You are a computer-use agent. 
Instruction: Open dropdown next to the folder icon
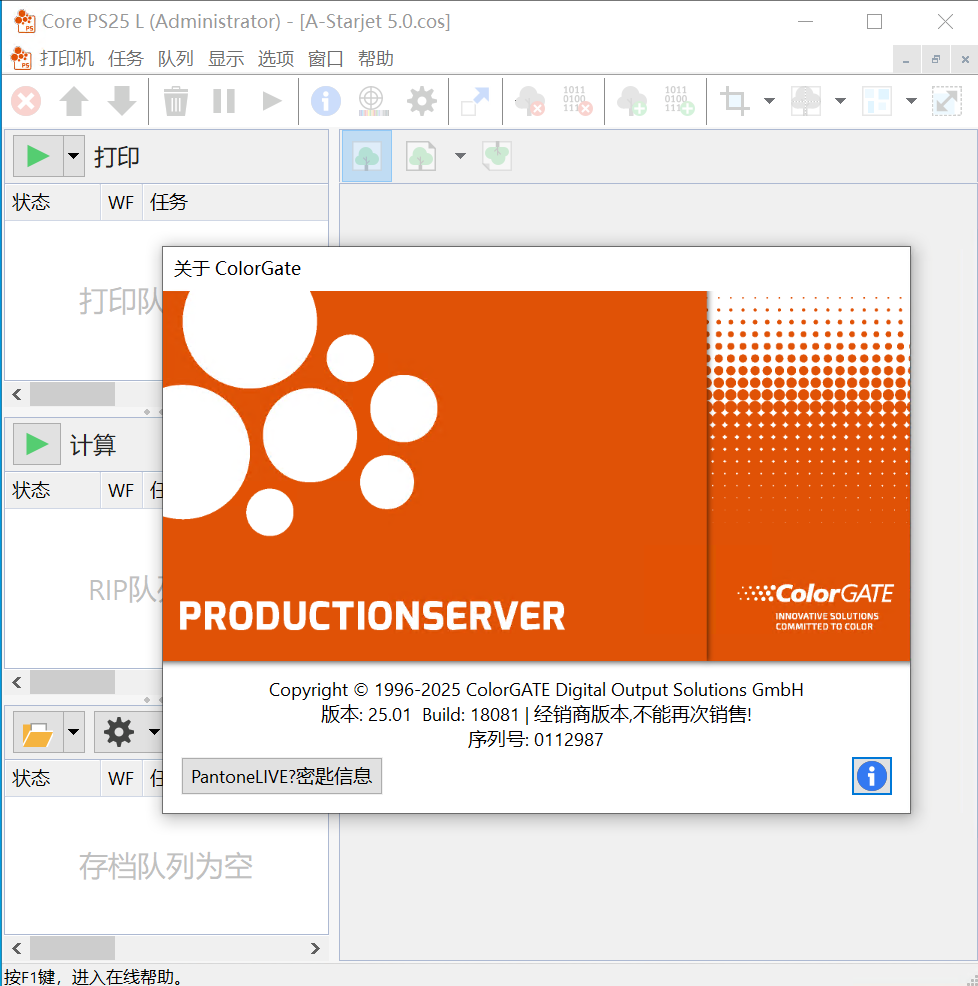pos(74,733)
